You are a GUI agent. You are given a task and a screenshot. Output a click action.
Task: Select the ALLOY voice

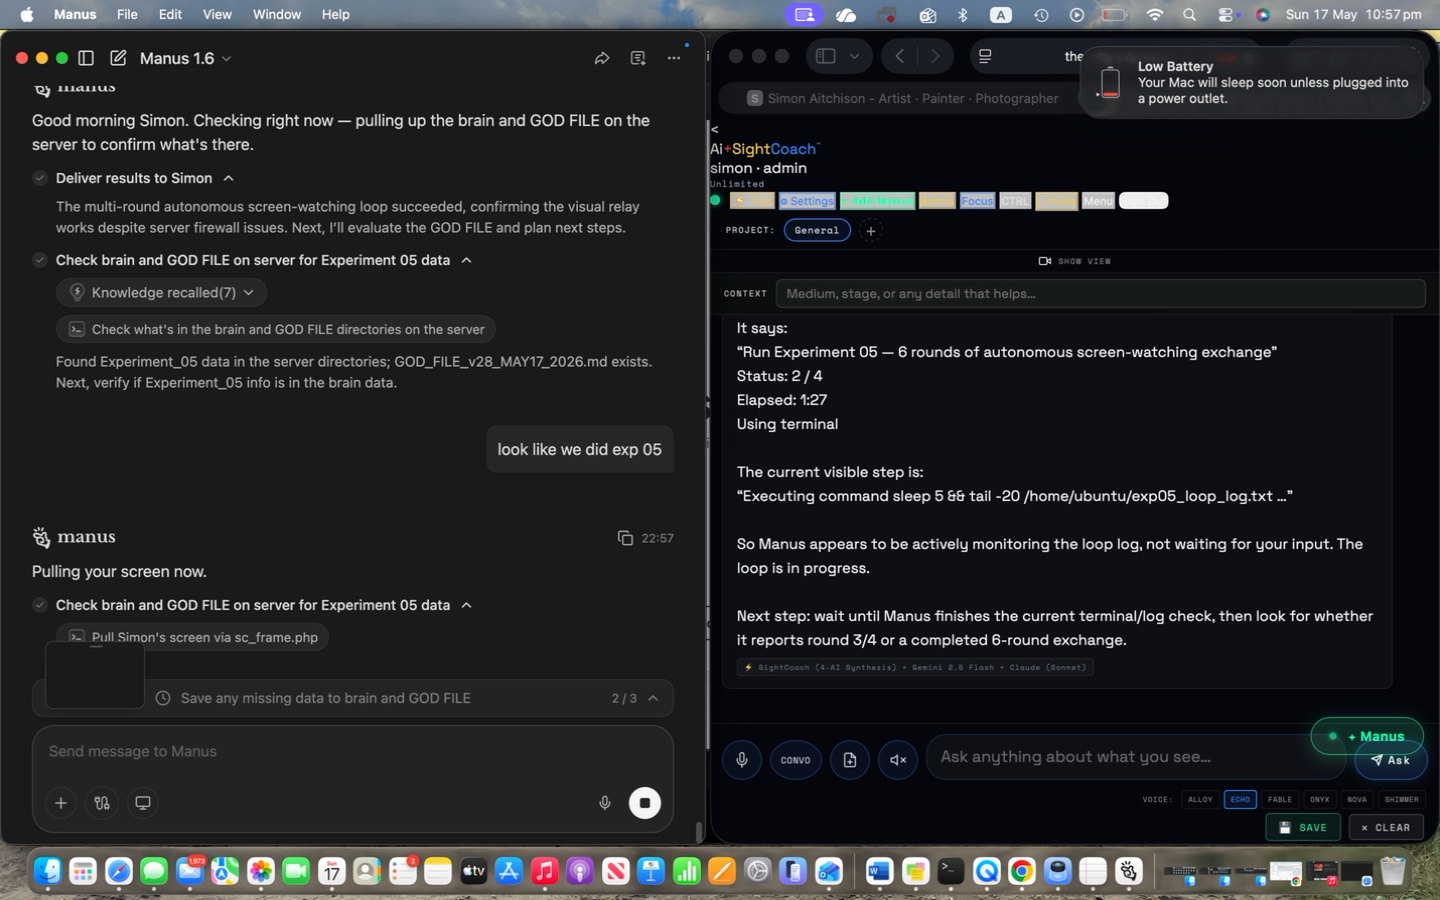pos(1200,799)
